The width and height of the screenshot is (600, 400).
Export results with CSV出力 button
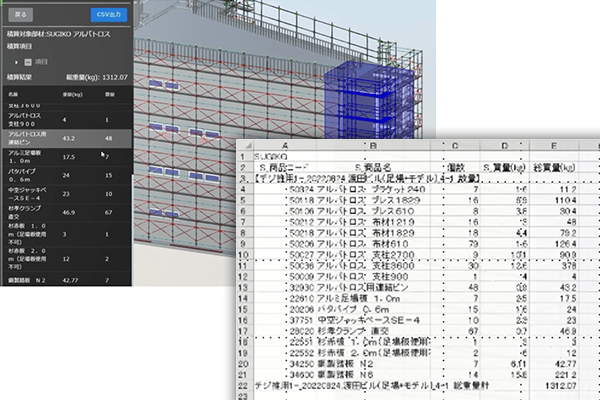[109, 15]
